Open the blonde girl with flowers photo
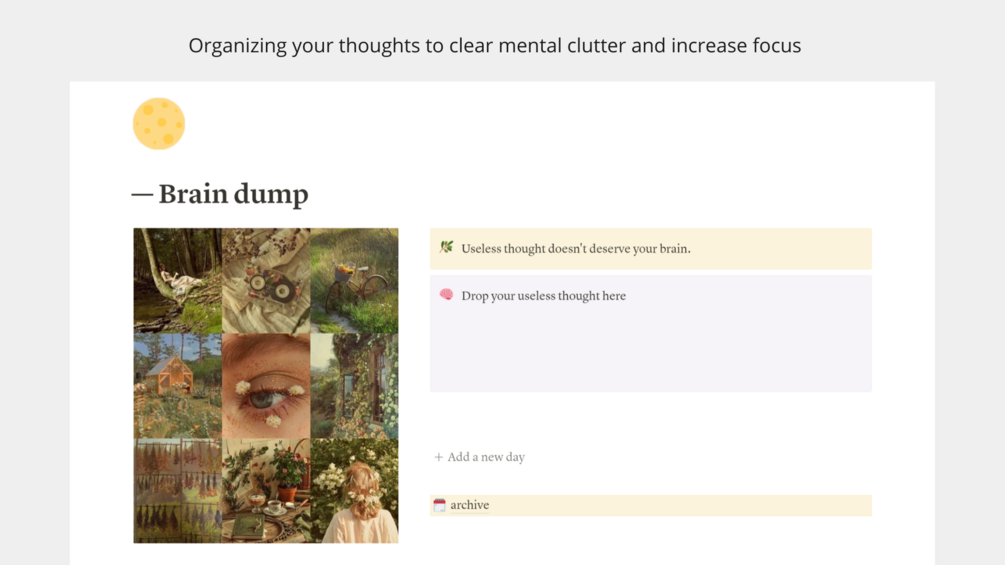 point(354,491)
